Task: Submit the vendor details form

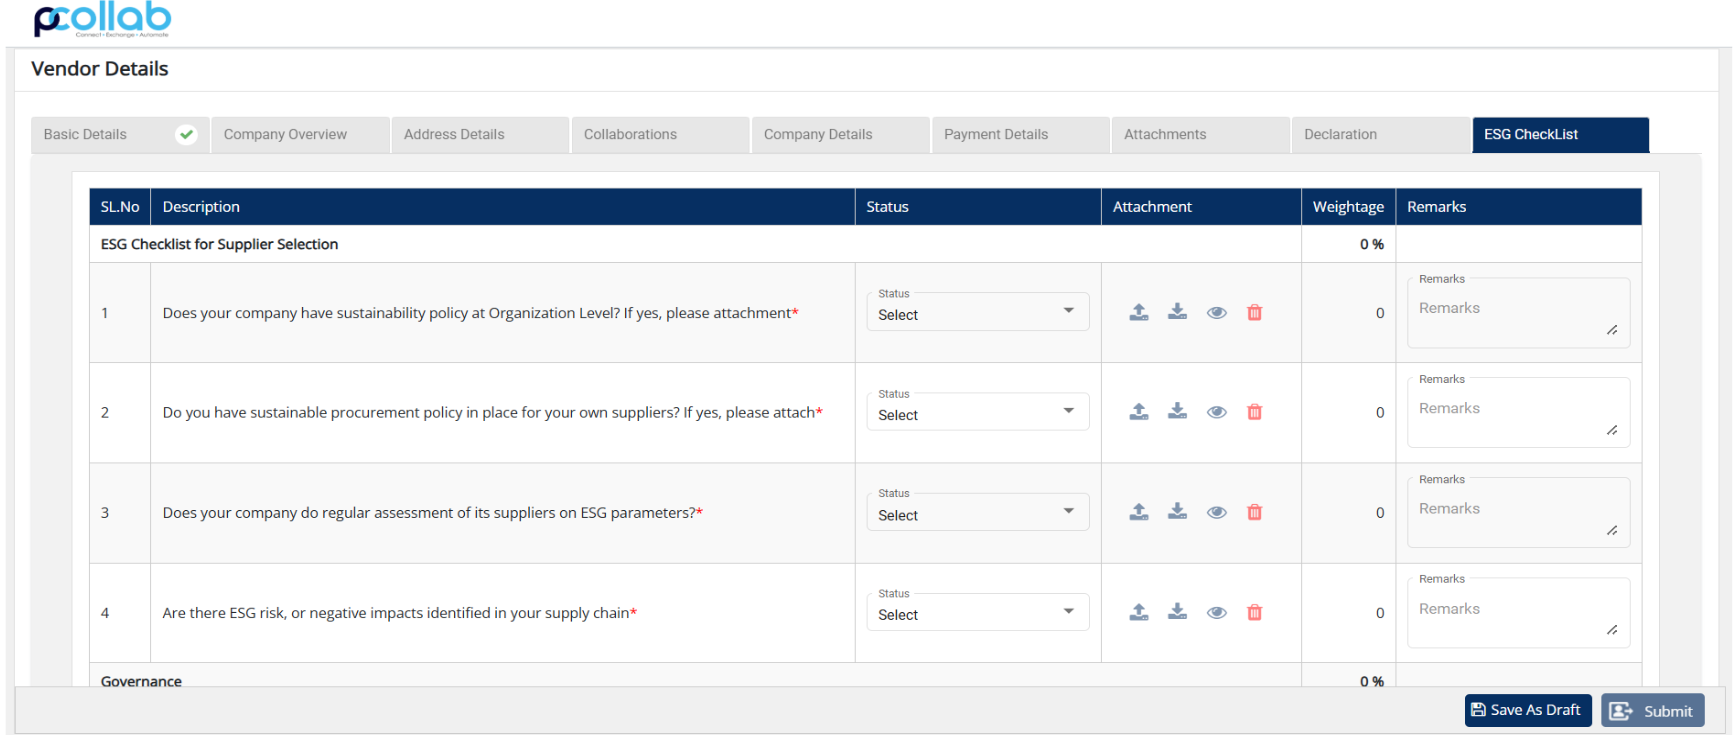Action: click(x=1652, y=710)
